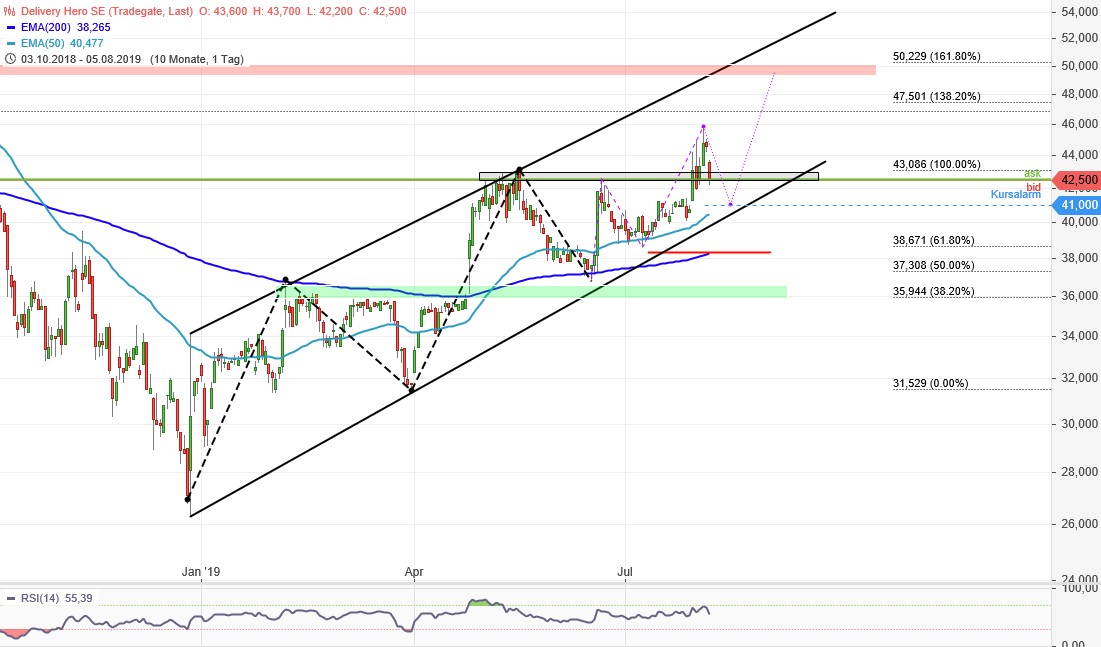Click the EMA(50) teal legend marker
This screenshot has width=1101, height=647.
tap(10, 43)
